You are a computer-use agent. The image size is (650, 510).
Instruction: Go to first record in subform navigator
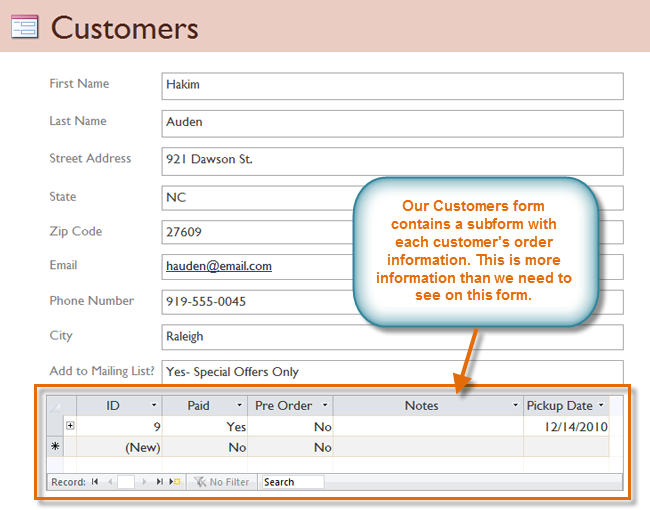95,482
